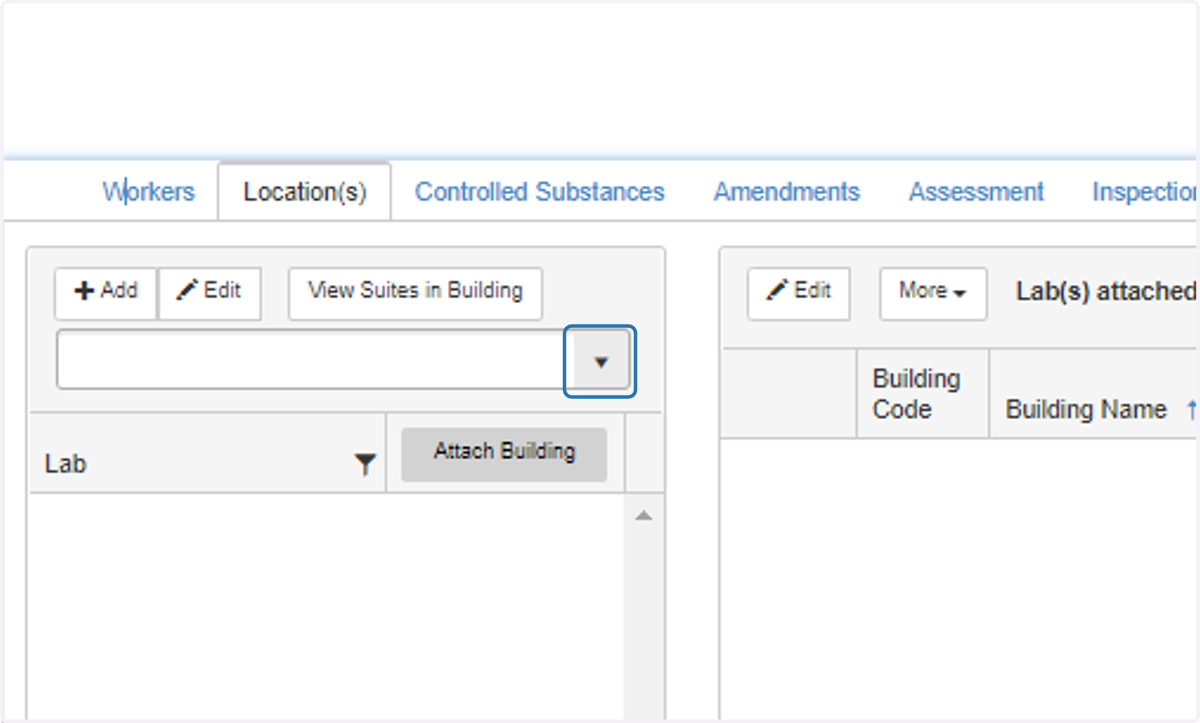This screenshot has height=723, width=1200.
Task: Open the Assessment tab
Action: coord(976,192)
